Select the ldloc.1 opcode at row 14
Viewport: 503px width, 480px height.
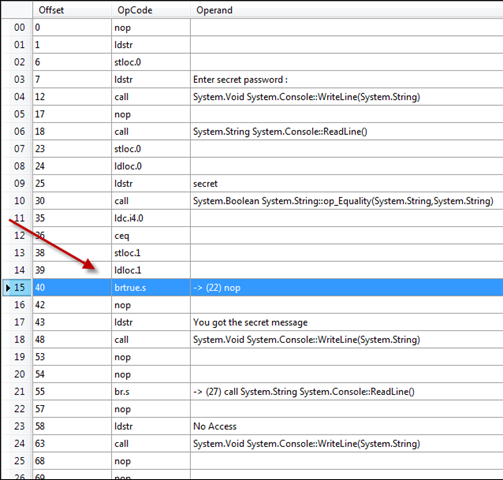point(151,270)
